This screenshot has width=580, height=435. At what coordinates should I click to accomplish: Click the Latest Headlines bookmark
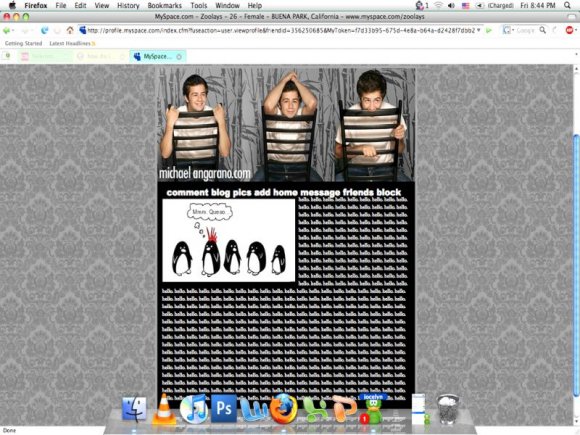pyautogui.click(x=70, y=44)
